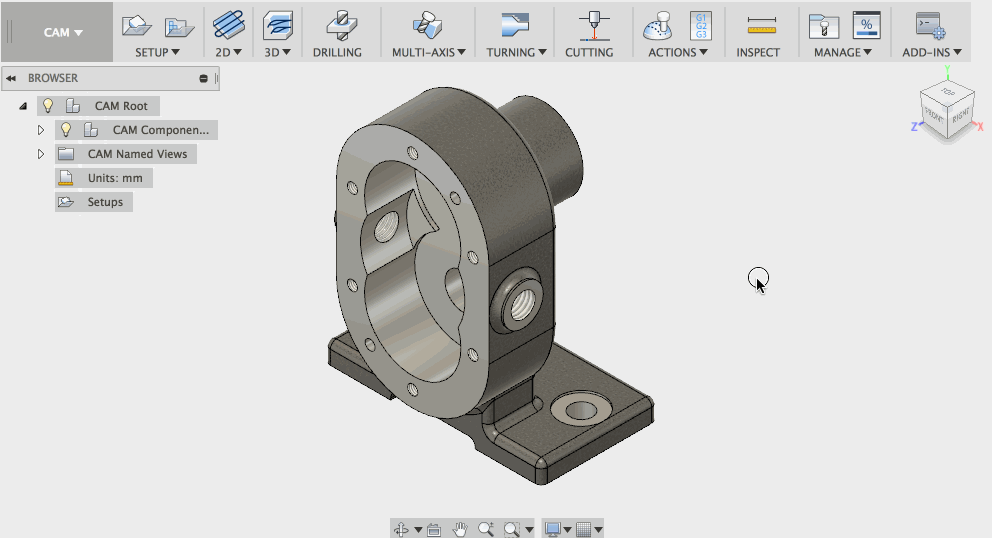Select the Drilling tool icon

337,27
